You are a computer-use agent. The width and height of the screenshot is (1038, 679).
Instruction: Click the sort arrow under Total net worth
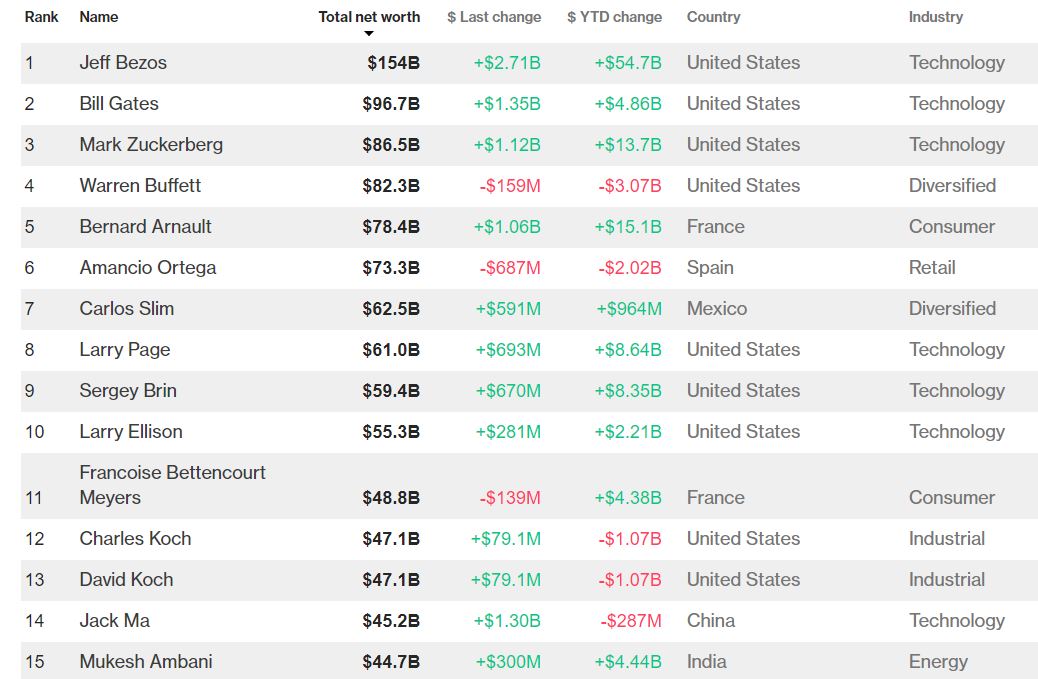click(369, 34)
